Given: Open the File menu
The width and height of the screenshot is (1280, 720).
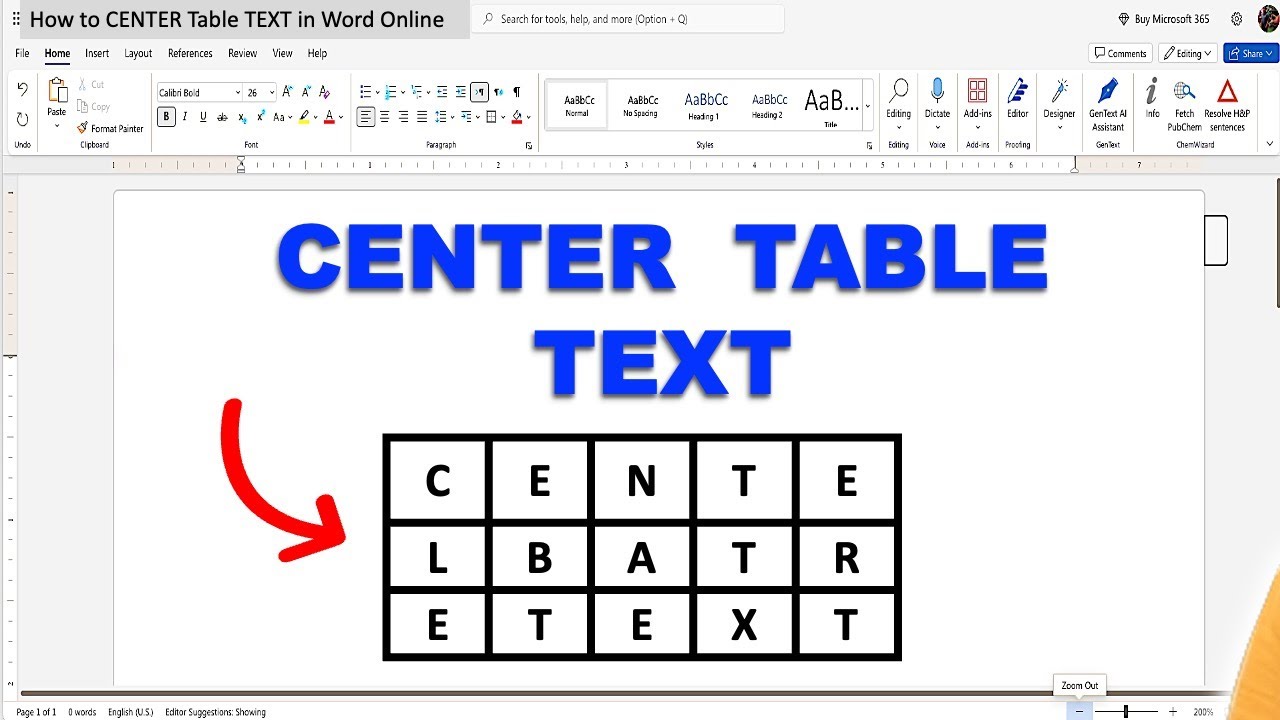Looking at the screenshot, I should point(22,53).
